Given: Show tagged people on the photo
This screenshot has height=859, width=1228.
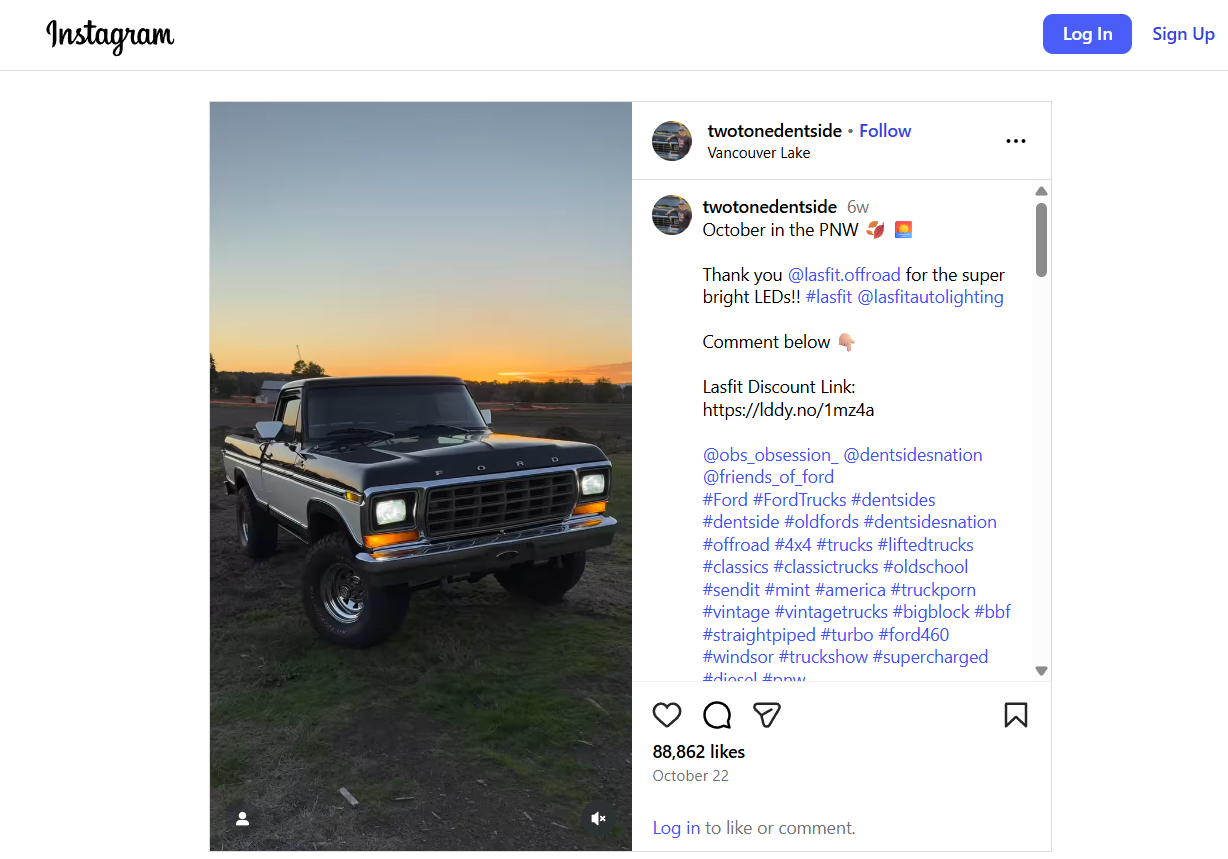Looking at the screenshot, I should (x=242, y=819).
